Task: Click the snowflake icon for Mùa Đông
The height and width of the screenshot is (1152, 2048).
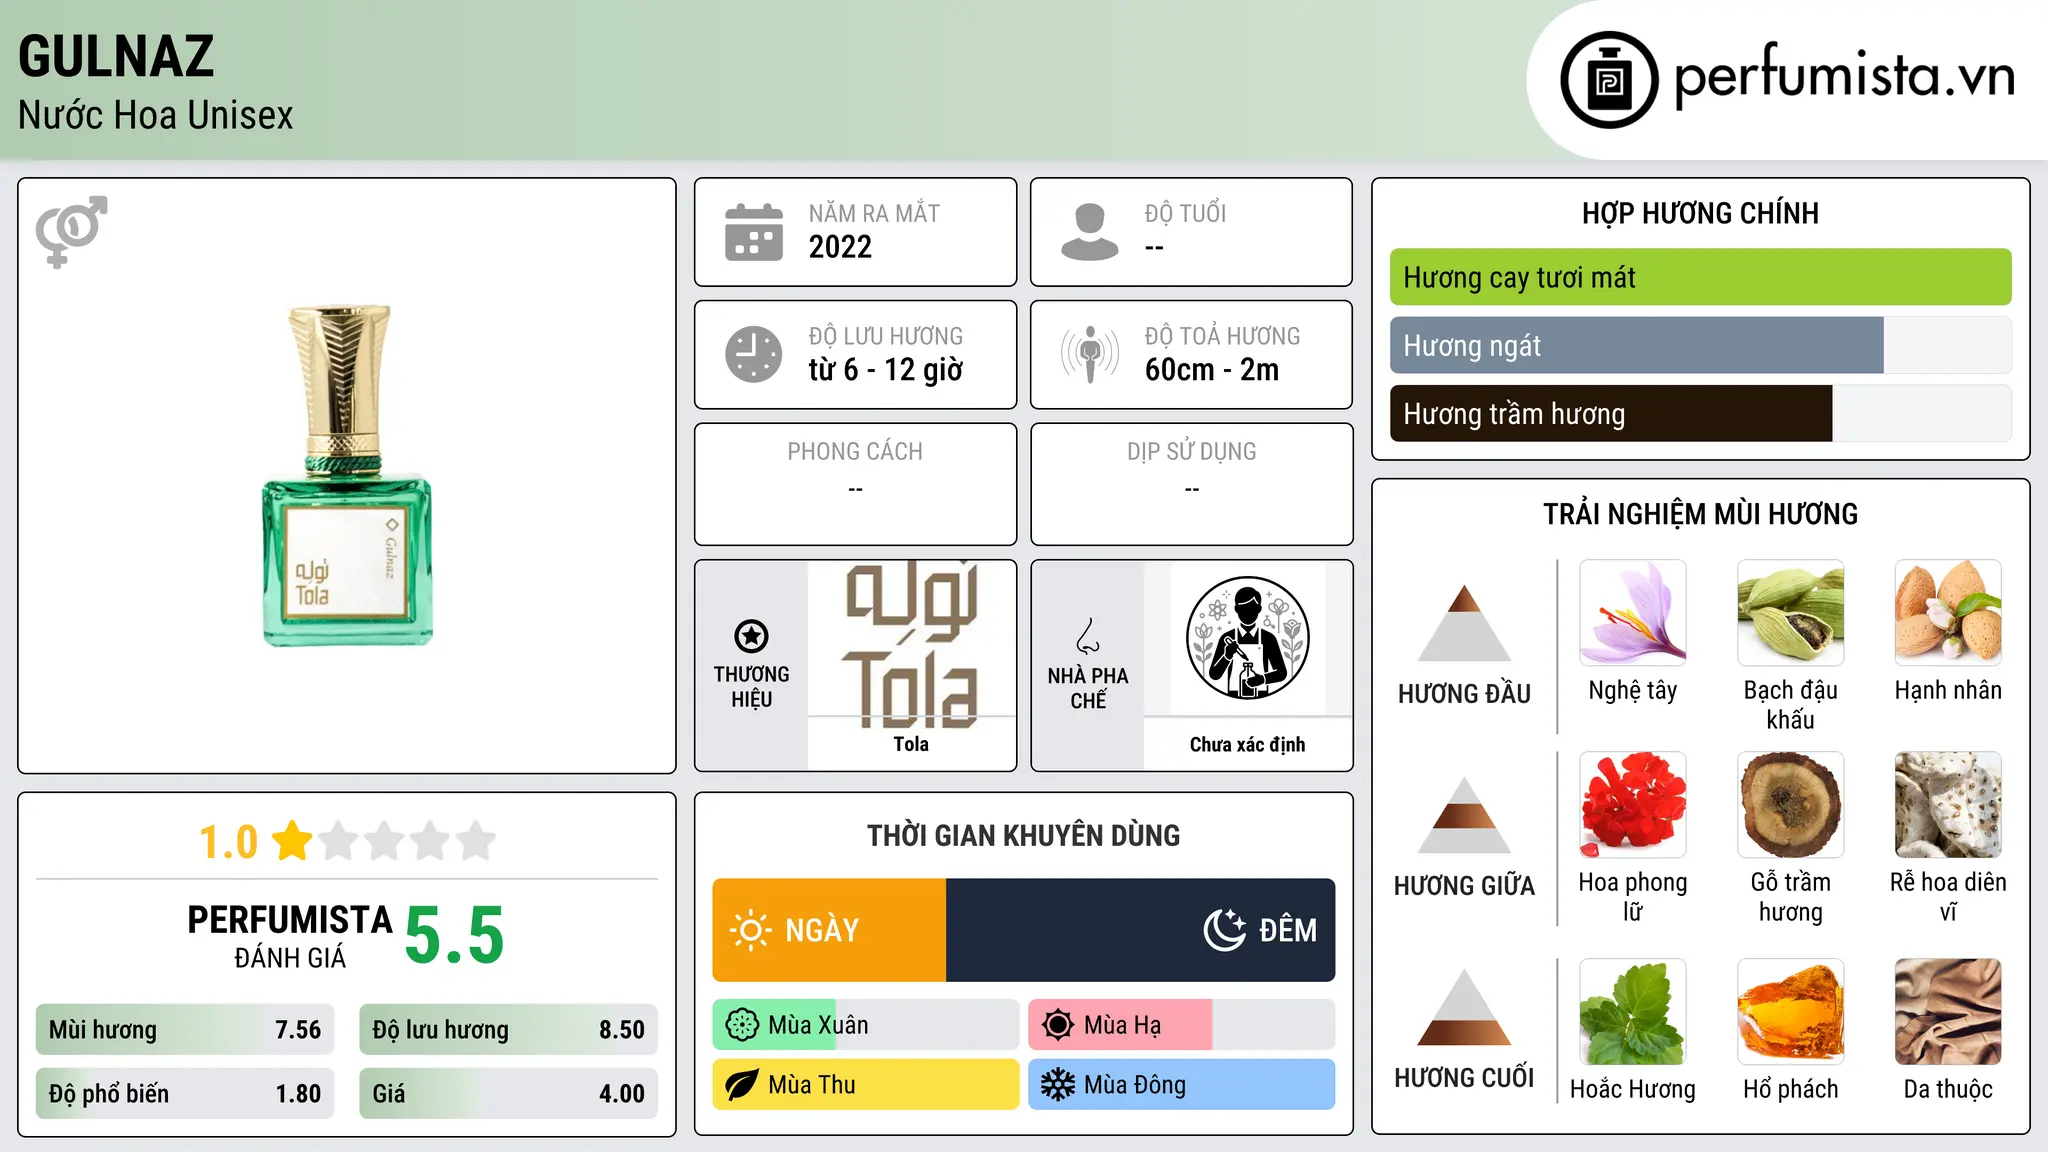Action: tap(1058, 1085)
